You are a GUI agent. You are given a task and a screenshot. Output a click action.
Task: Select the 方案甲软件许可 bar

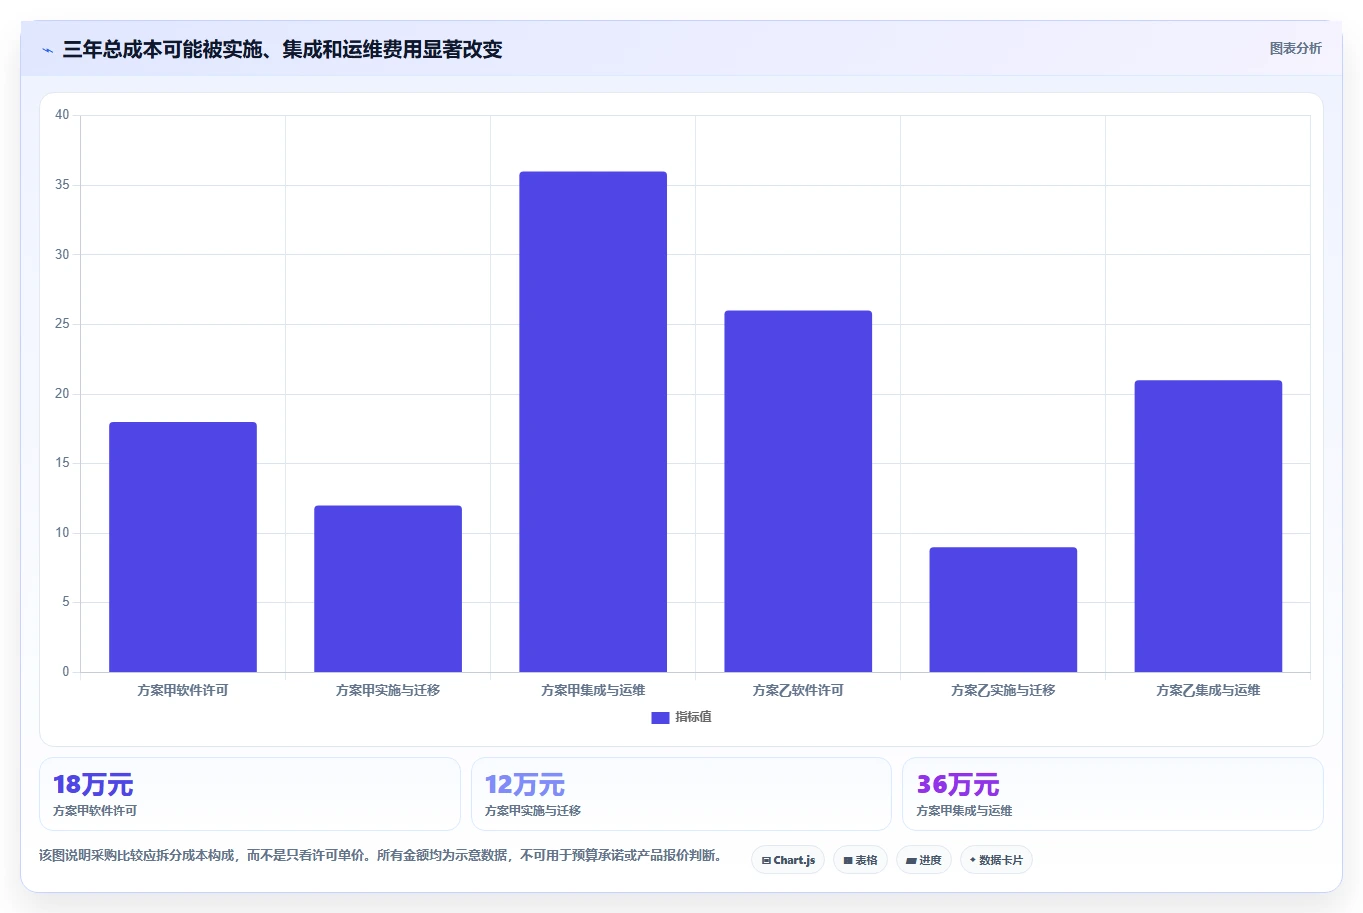click(x=183, y=547)
